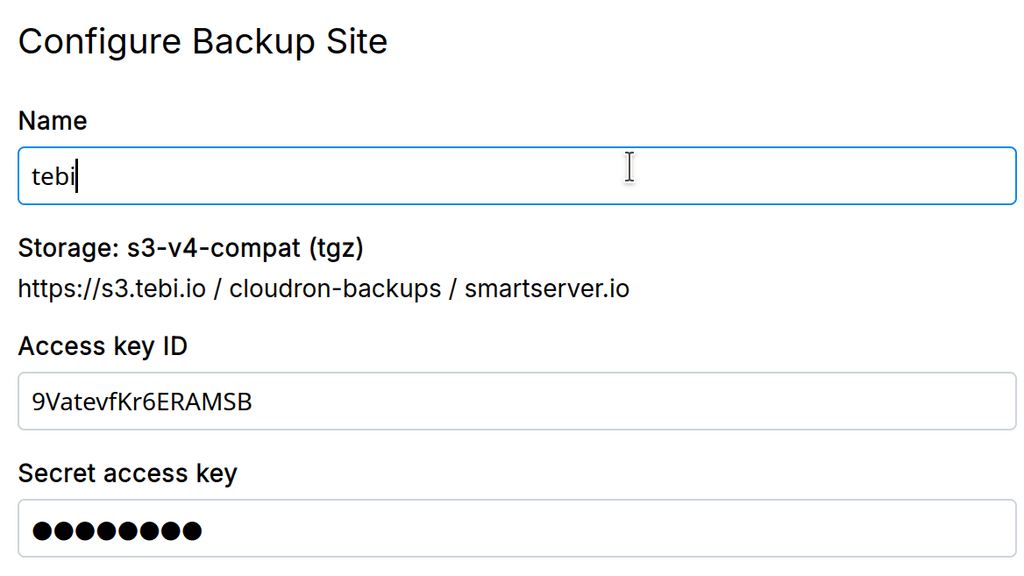
Task: Click the 'Secret access key' label
Action: 127,473
